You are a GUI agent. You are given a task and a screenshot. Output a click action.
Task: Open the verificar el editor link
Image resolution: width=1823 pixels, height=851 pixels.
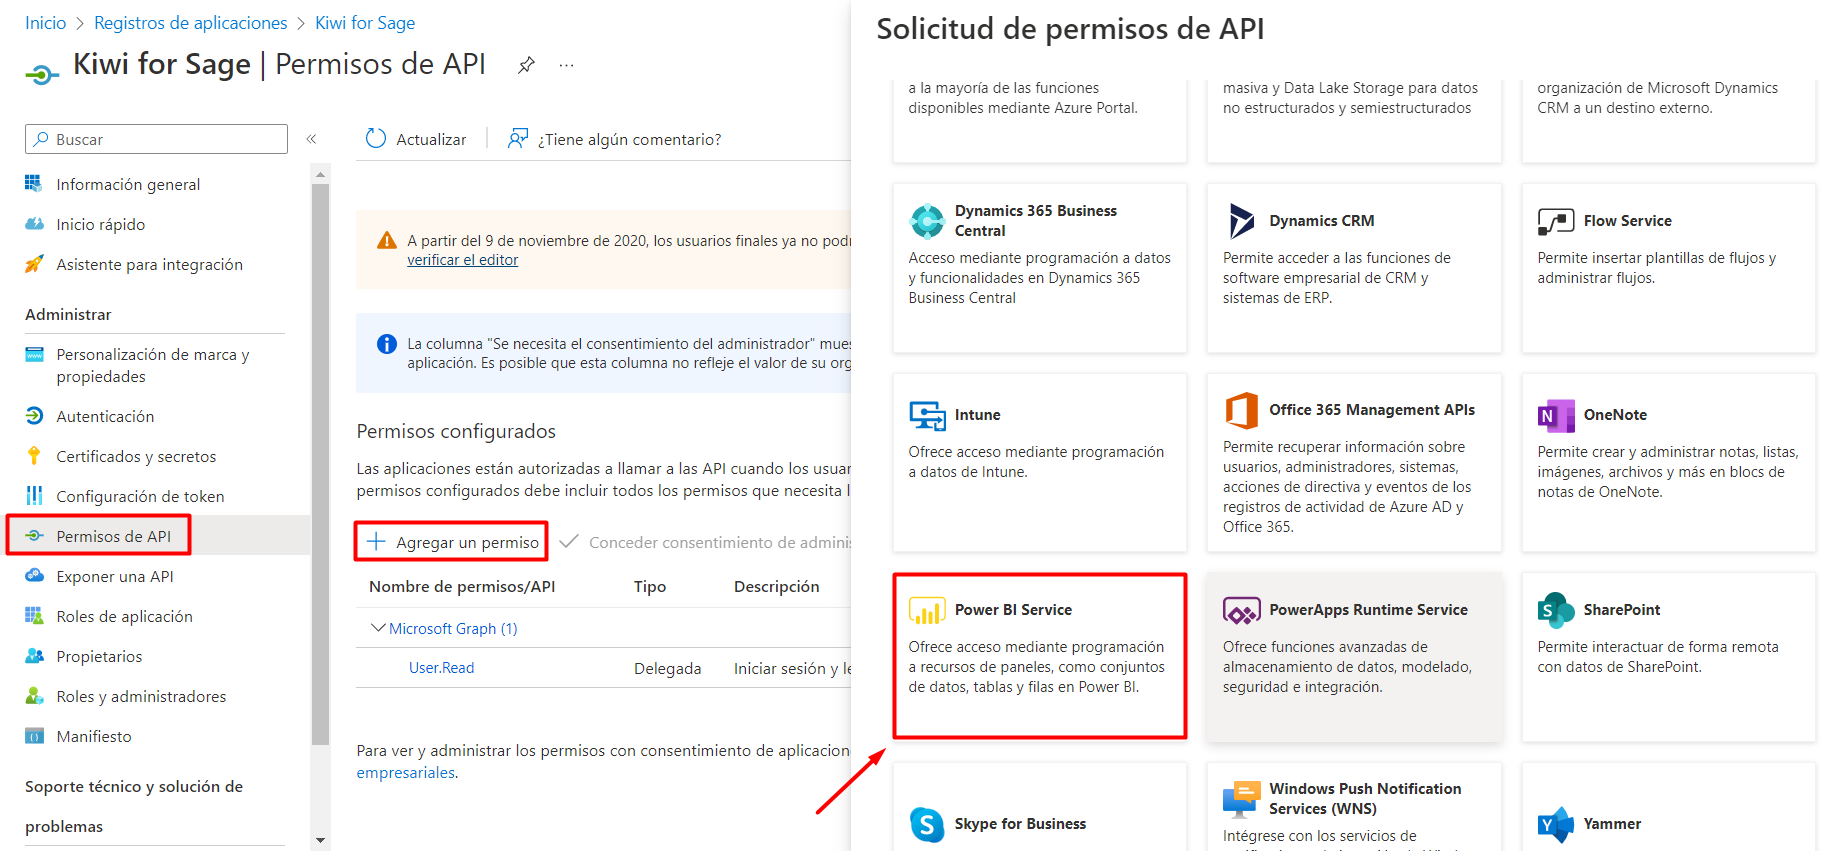tap(462, 260)
